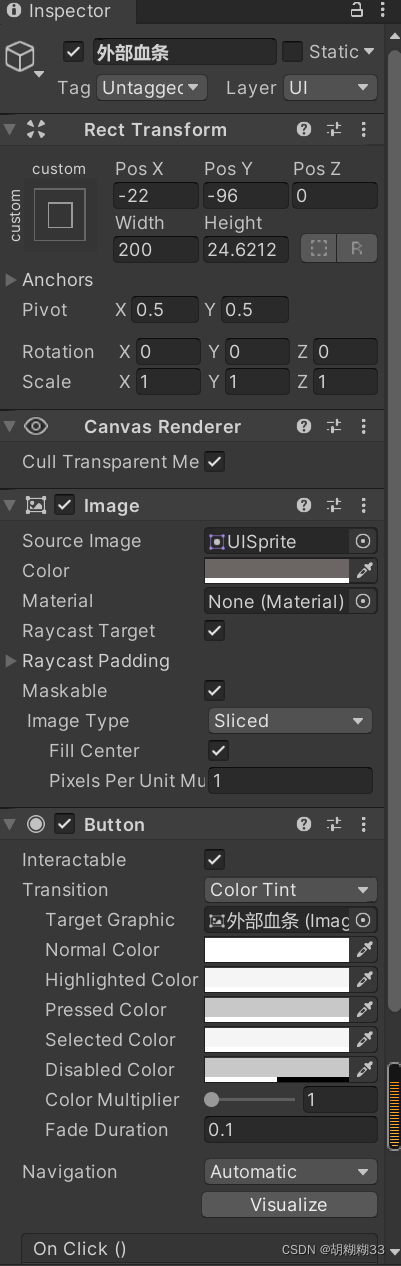Disable the Image component checkbox

65,505
